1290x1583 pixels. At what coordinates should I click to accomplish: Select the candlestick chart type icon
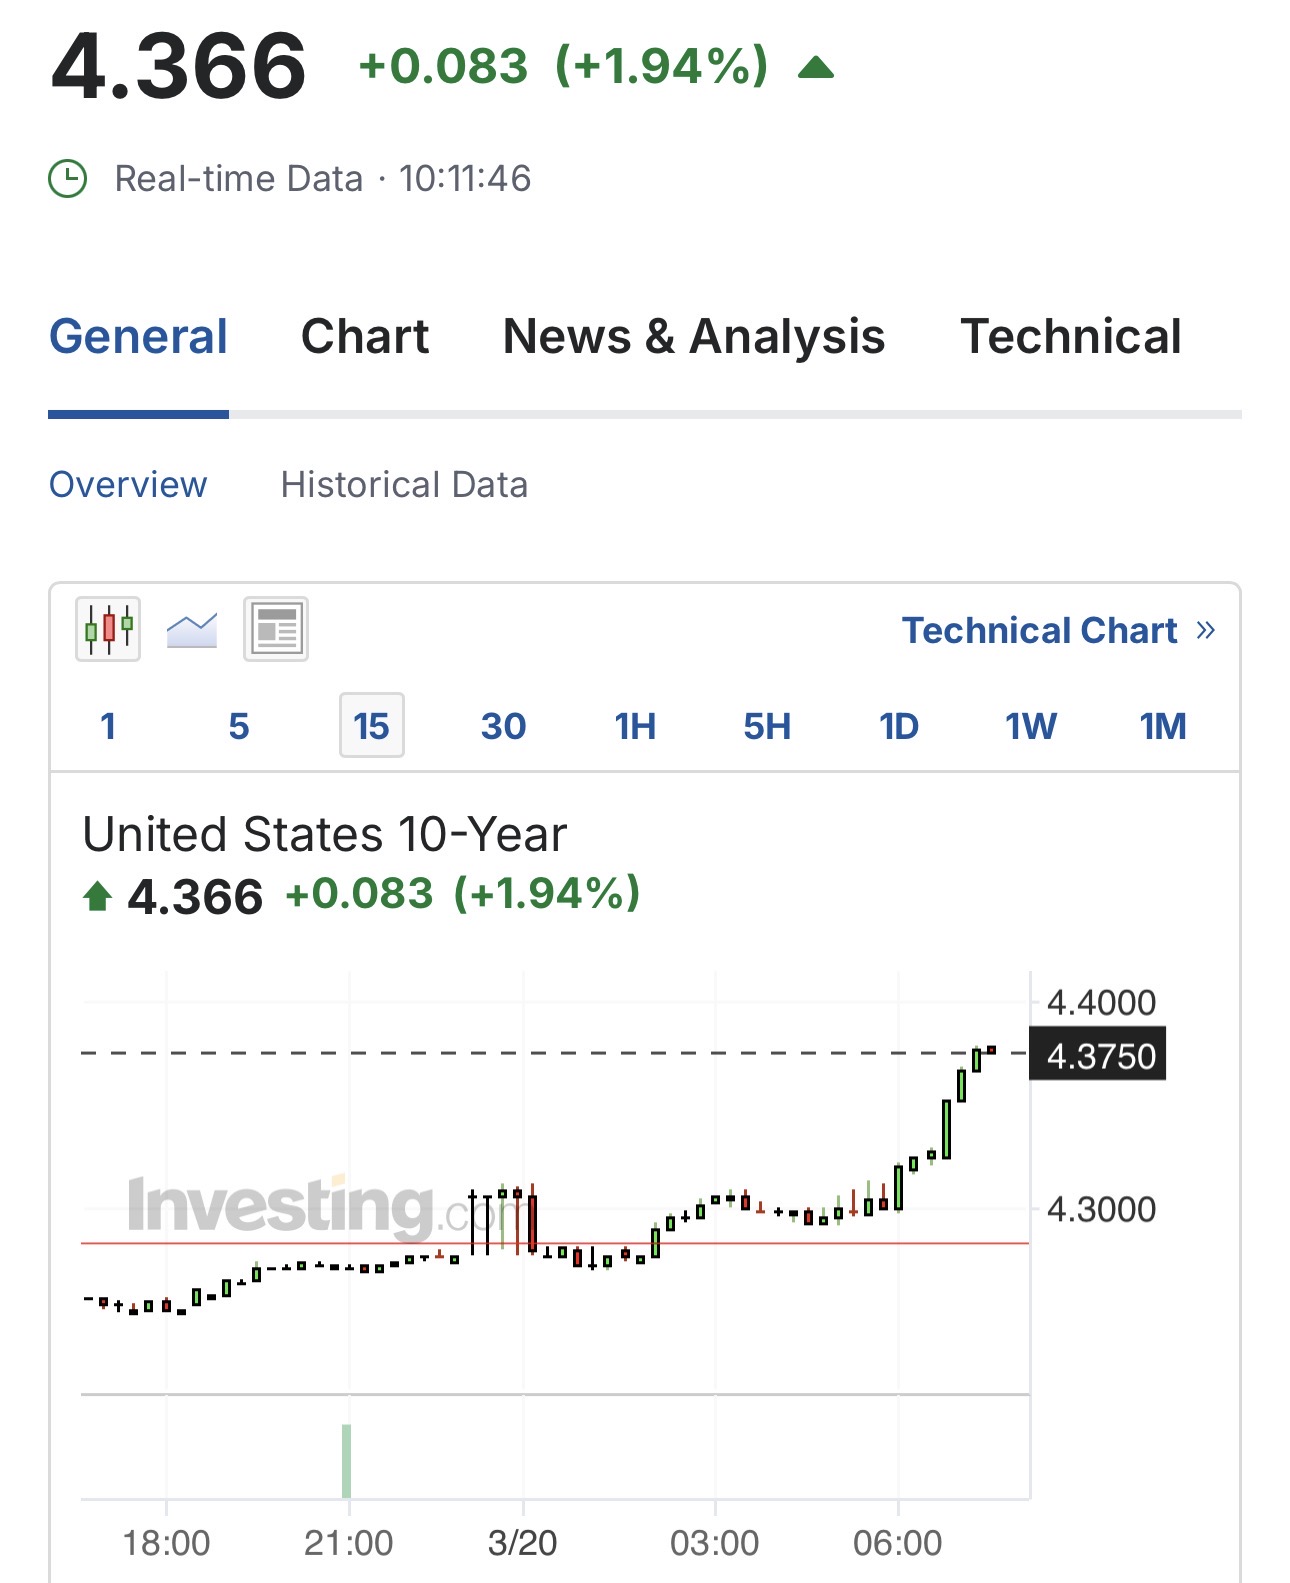(x=108, y=629)
